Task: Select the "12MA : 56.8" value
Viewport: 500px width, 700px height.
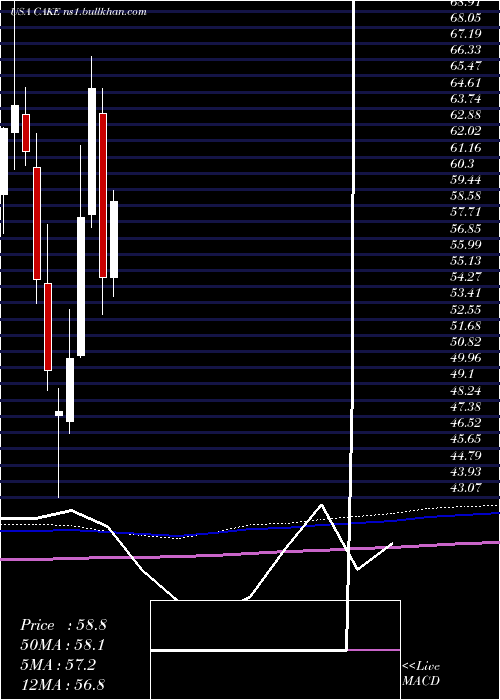Action: [63, 684]
